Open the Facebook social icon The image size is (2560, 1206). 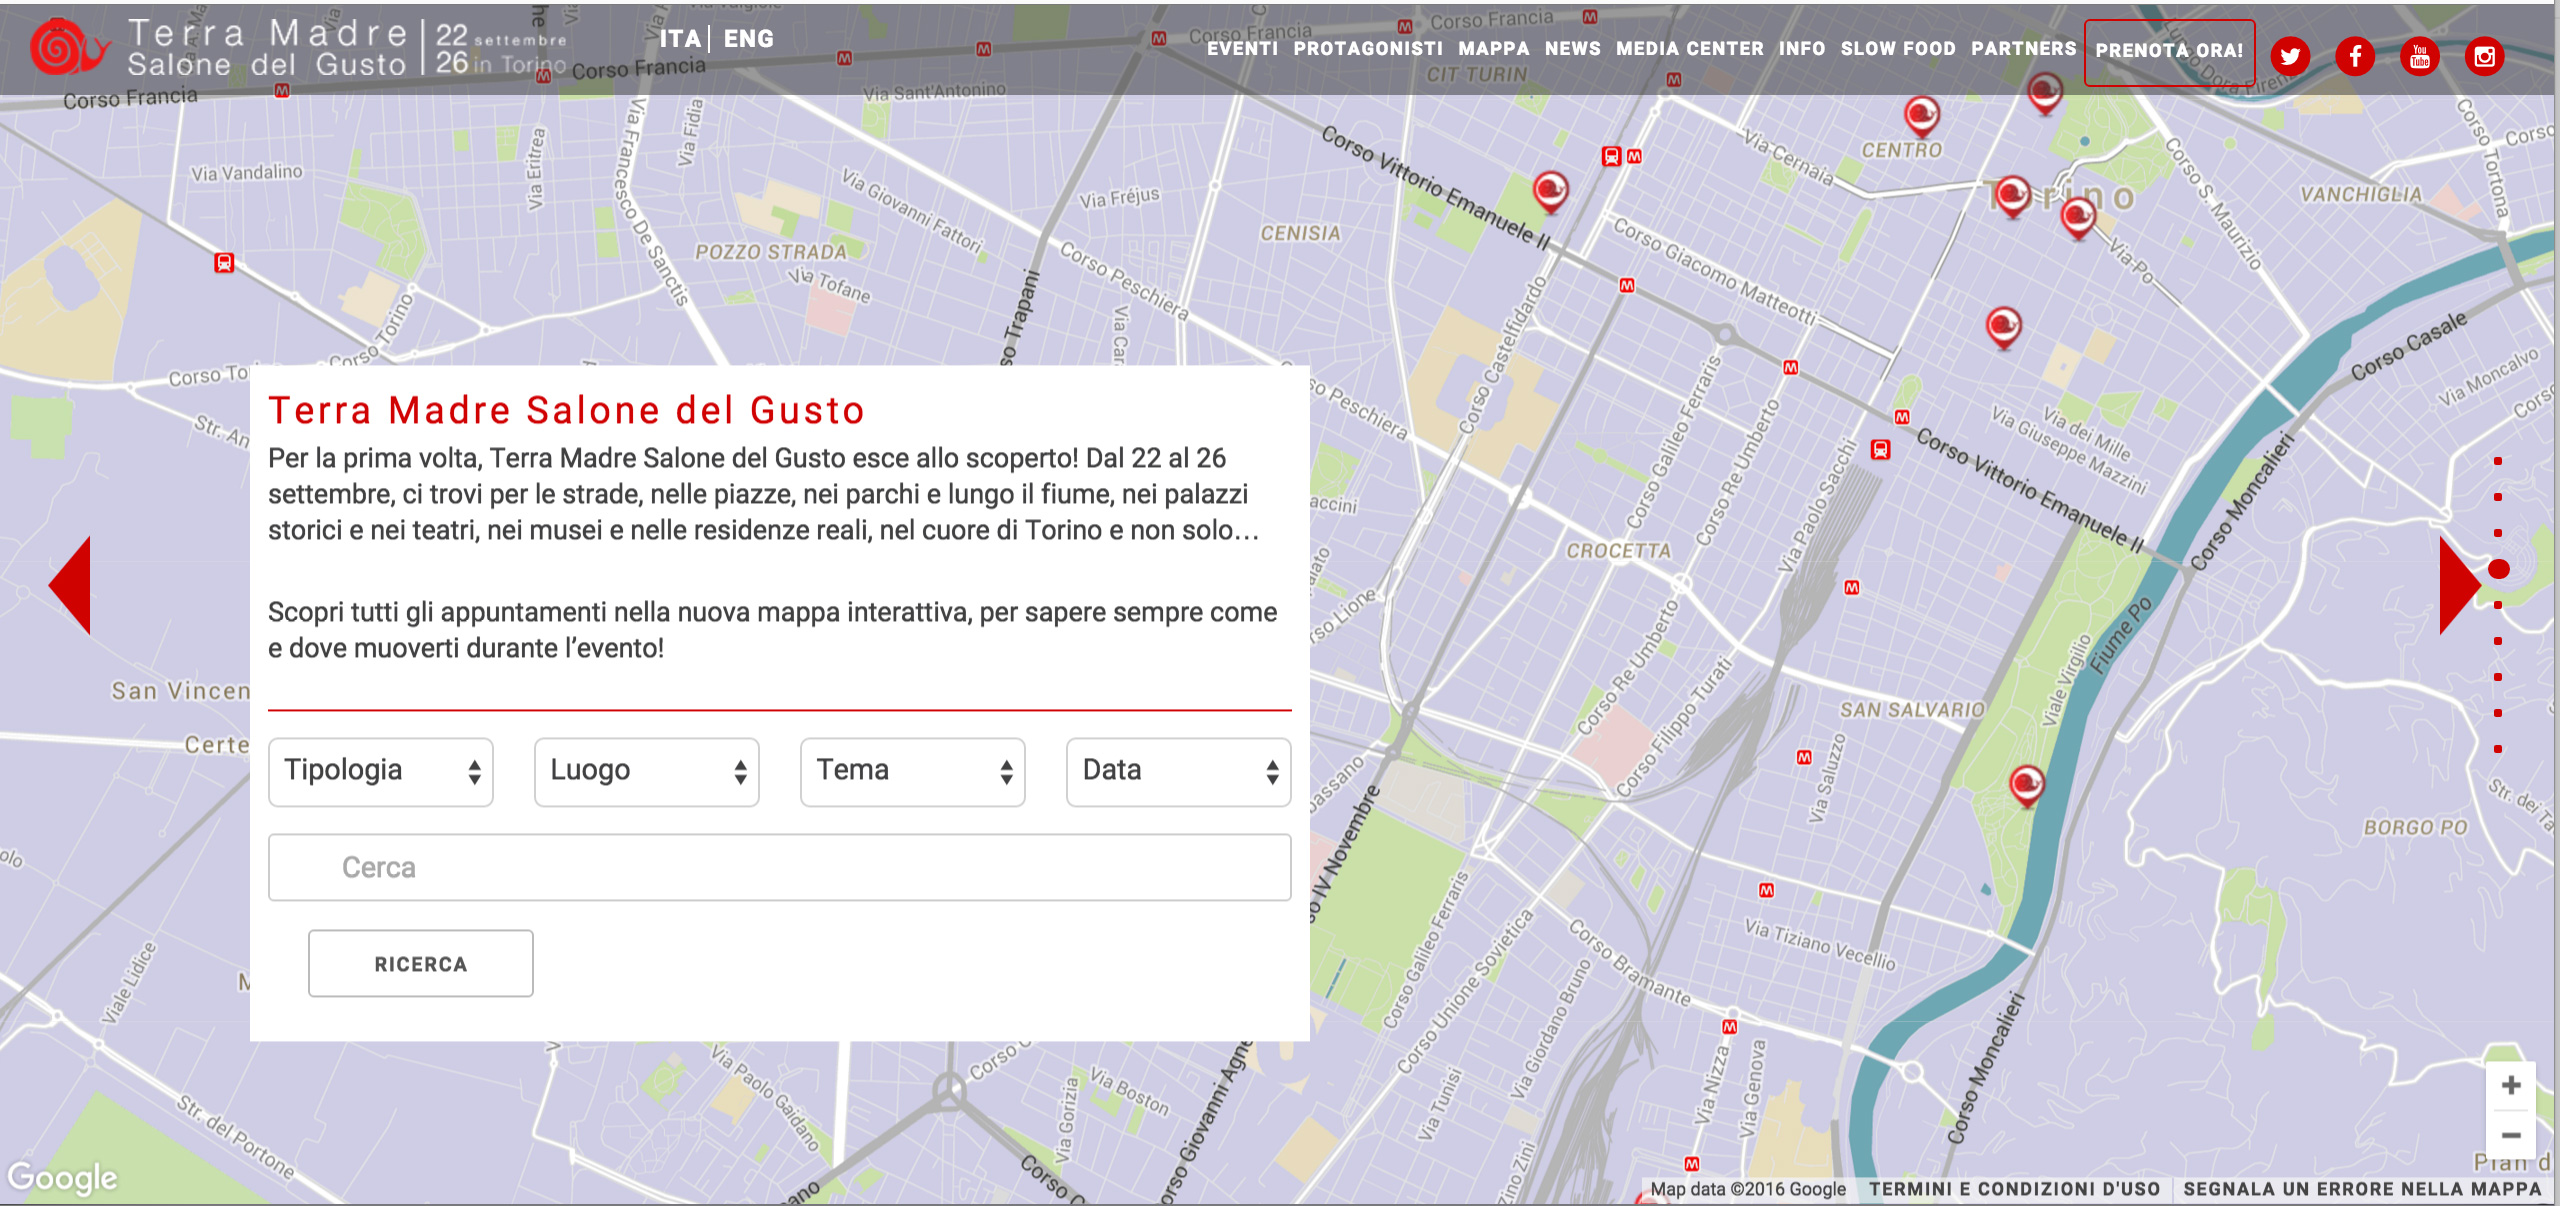[2355, 56]
